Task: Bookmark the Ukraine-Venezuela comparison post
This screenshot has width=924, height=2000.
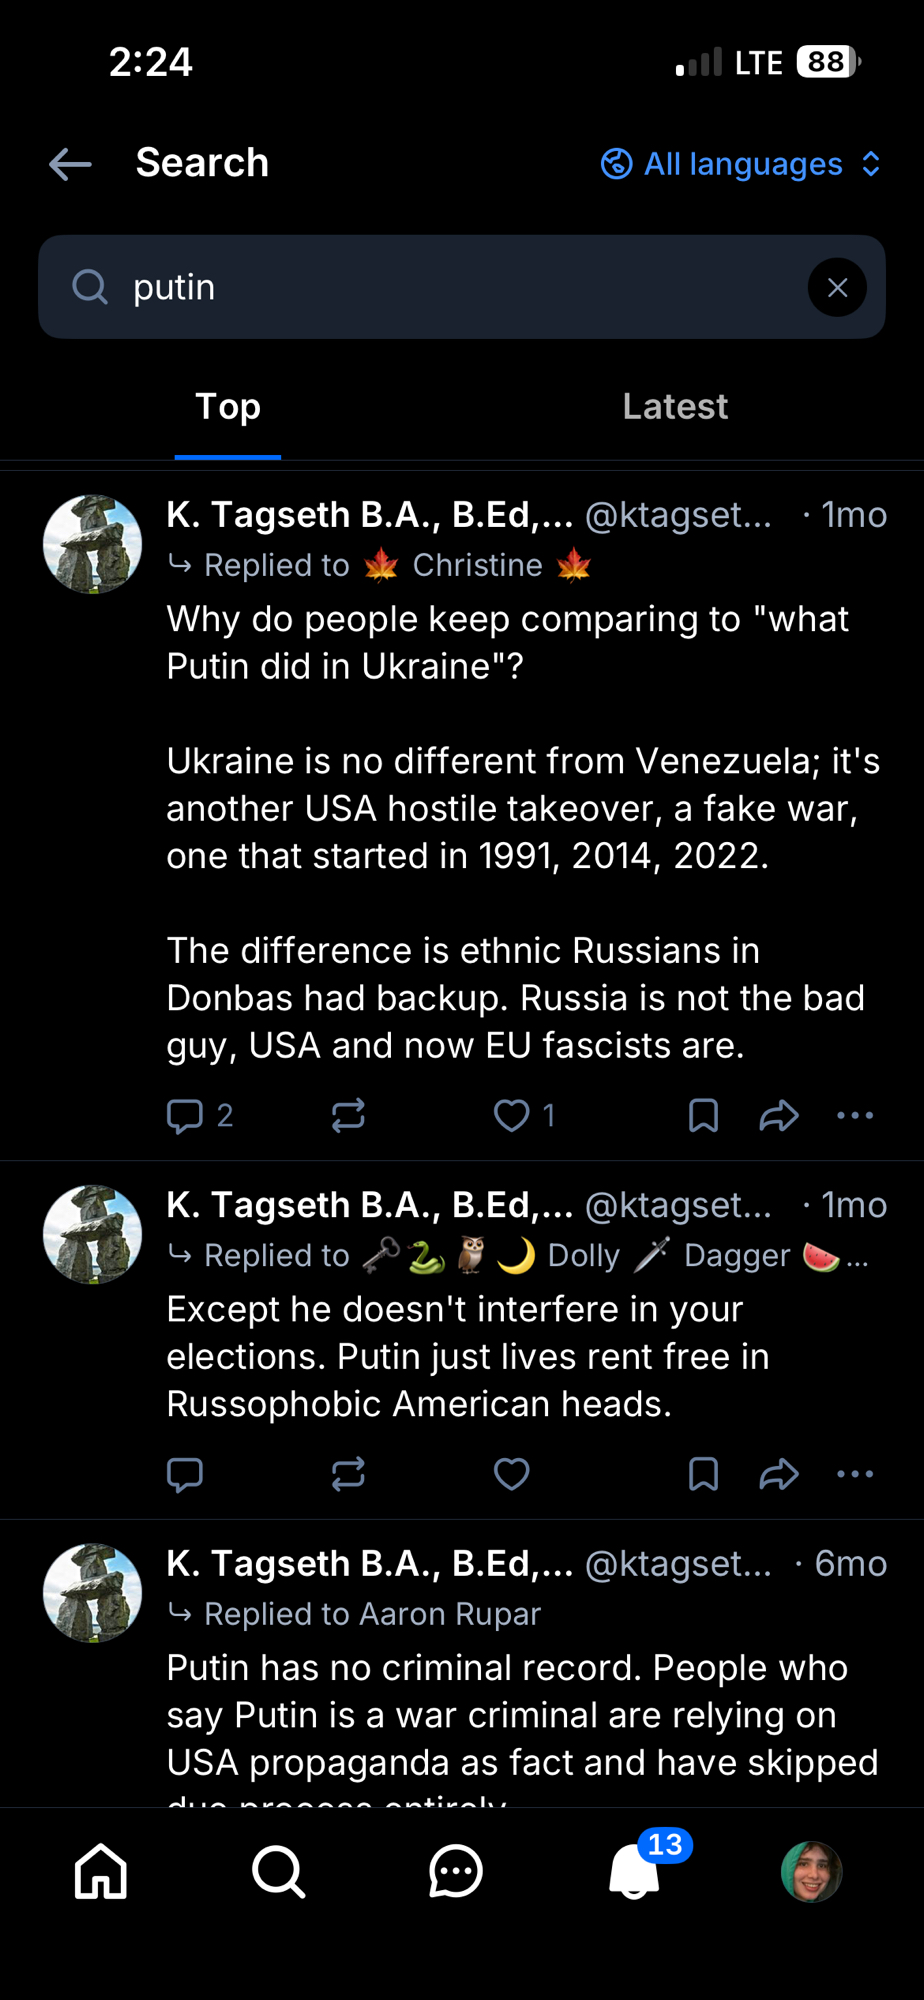Action: tap(703, 1115)
